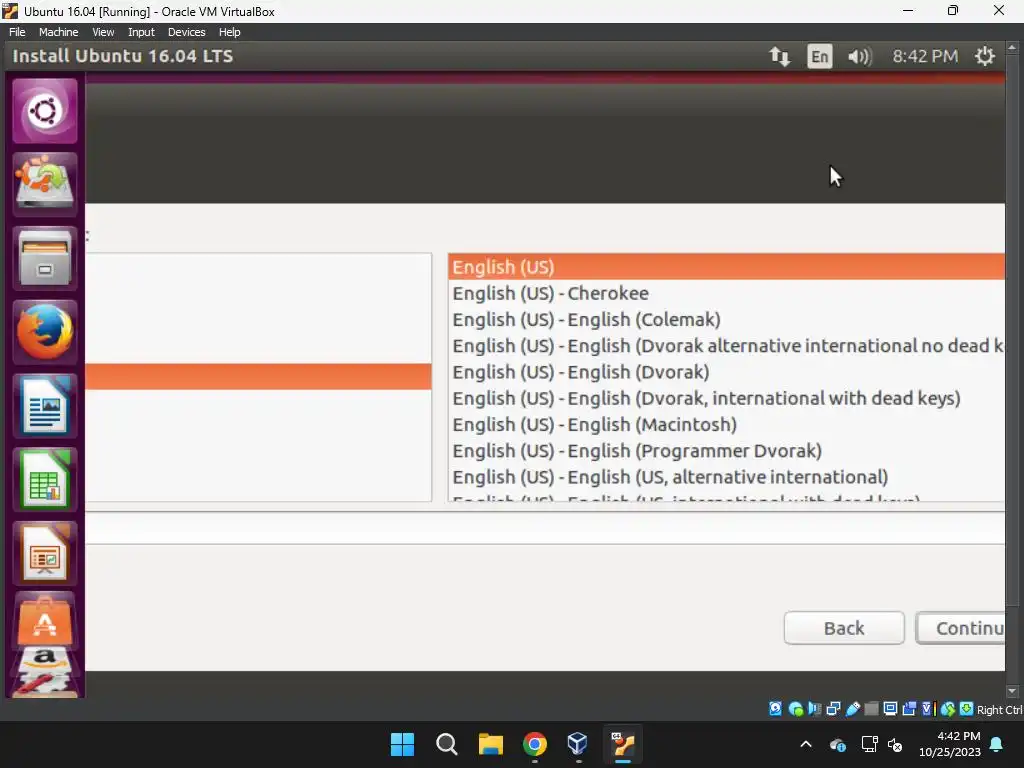Select the plain English (Dvorak) variant
Image resolution: width=1024 pixels, height=768 pixels.
coord(727,372)
